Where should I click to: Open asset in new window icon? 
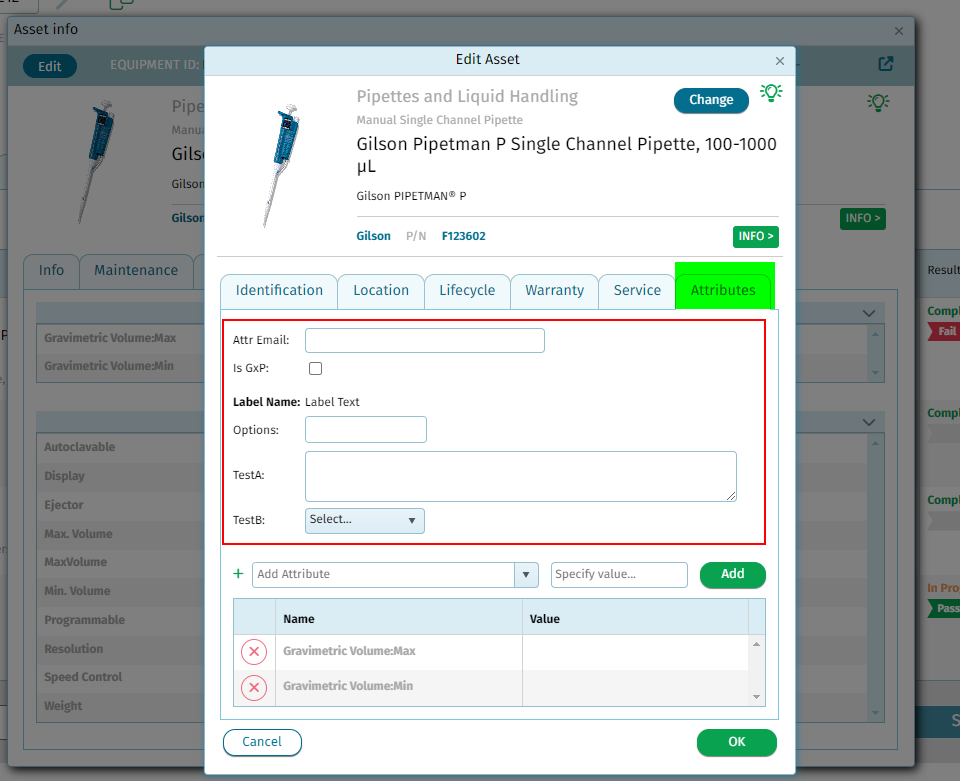885,64
